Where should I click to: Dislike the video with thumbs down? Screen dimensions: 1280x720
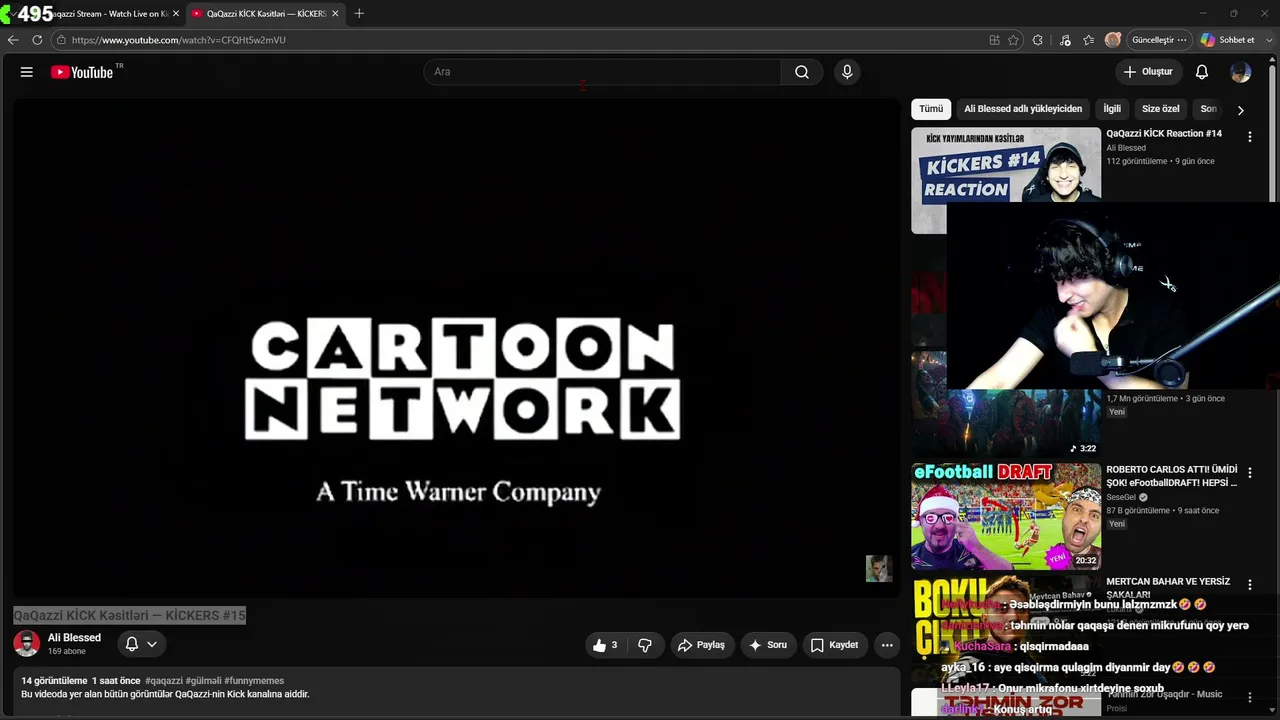(645, 645)
